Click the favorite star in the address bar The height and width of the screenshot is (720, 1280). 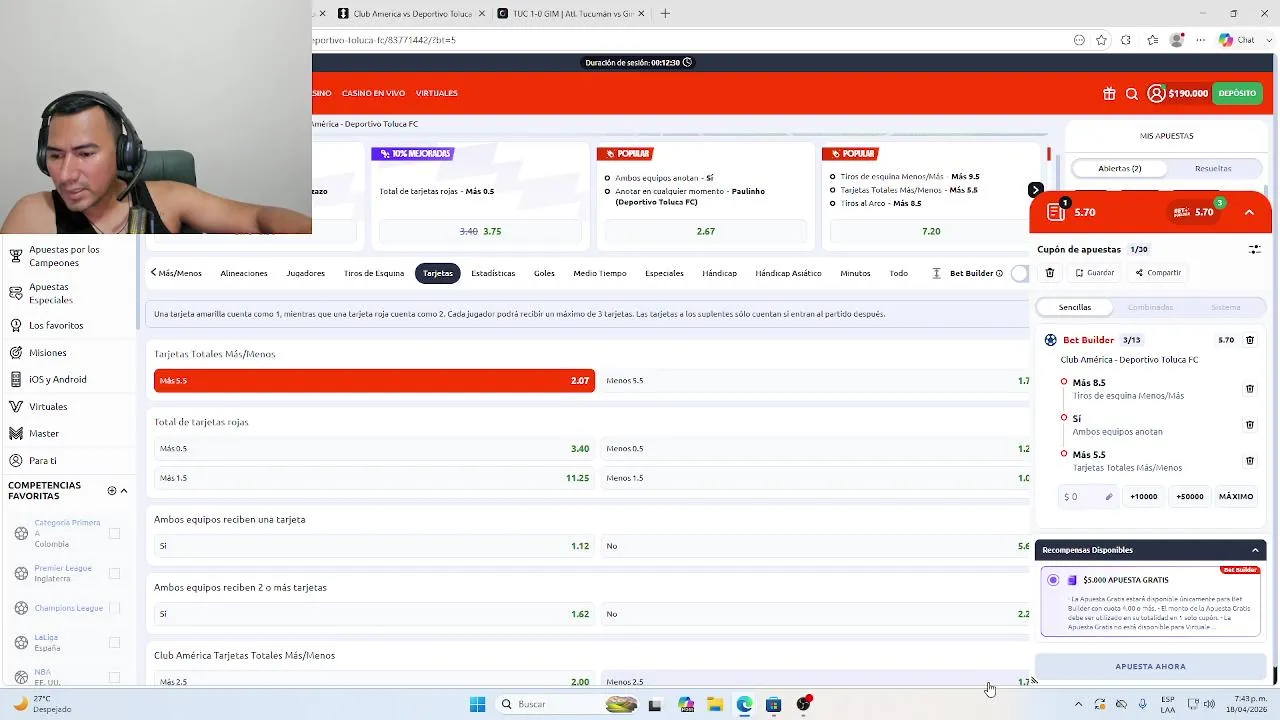tap(1101, 40)
